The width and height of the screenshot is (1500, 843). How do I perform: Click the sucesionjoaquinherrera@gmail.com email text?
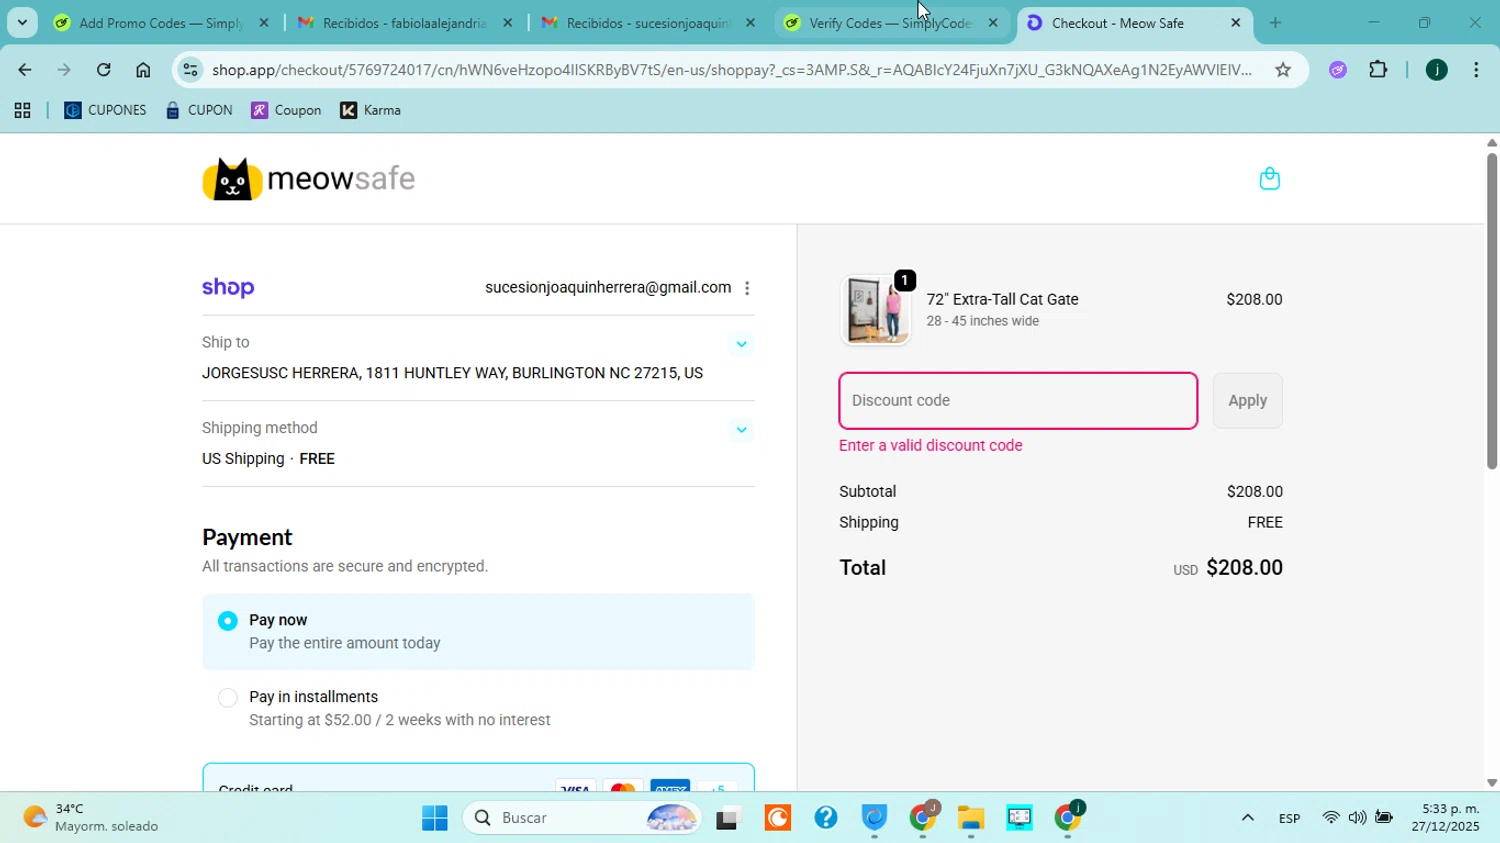pyautogui.click(x=608, y=288)
